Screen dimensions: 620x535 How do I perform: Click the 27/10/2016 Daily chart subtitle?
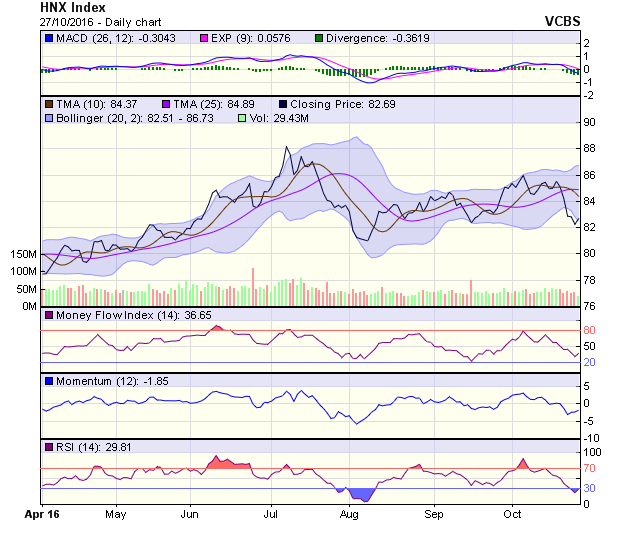pos(90,20)
